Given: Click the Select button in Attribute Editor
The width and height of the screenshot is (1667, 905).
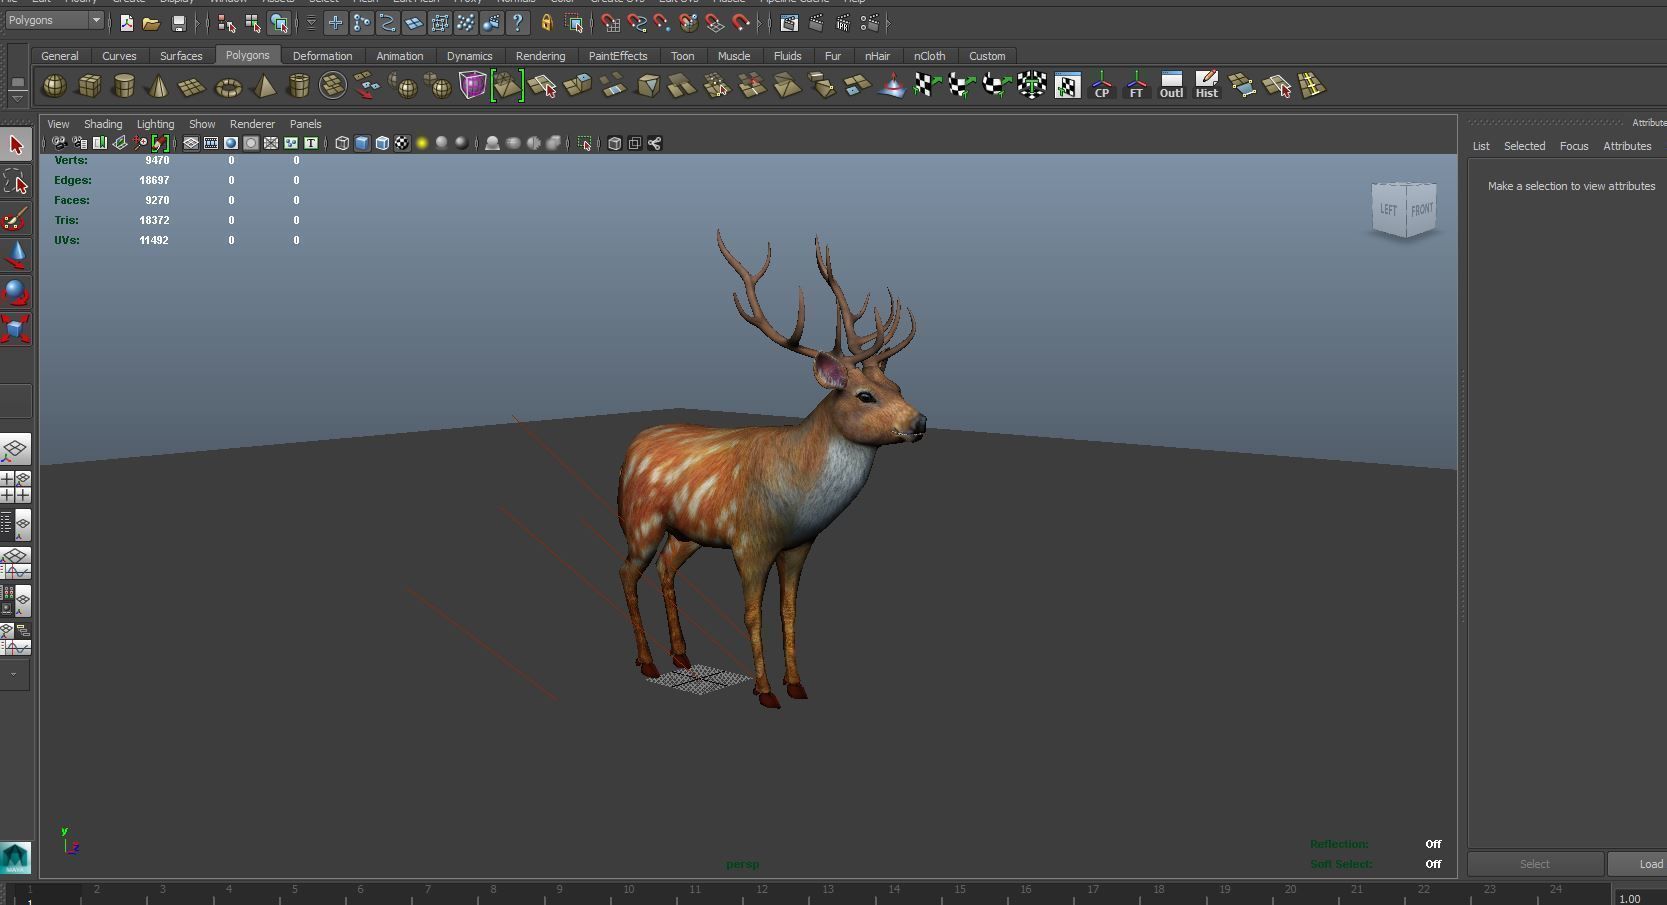Looking at the screenshot, I should [x=1535, y=864].
